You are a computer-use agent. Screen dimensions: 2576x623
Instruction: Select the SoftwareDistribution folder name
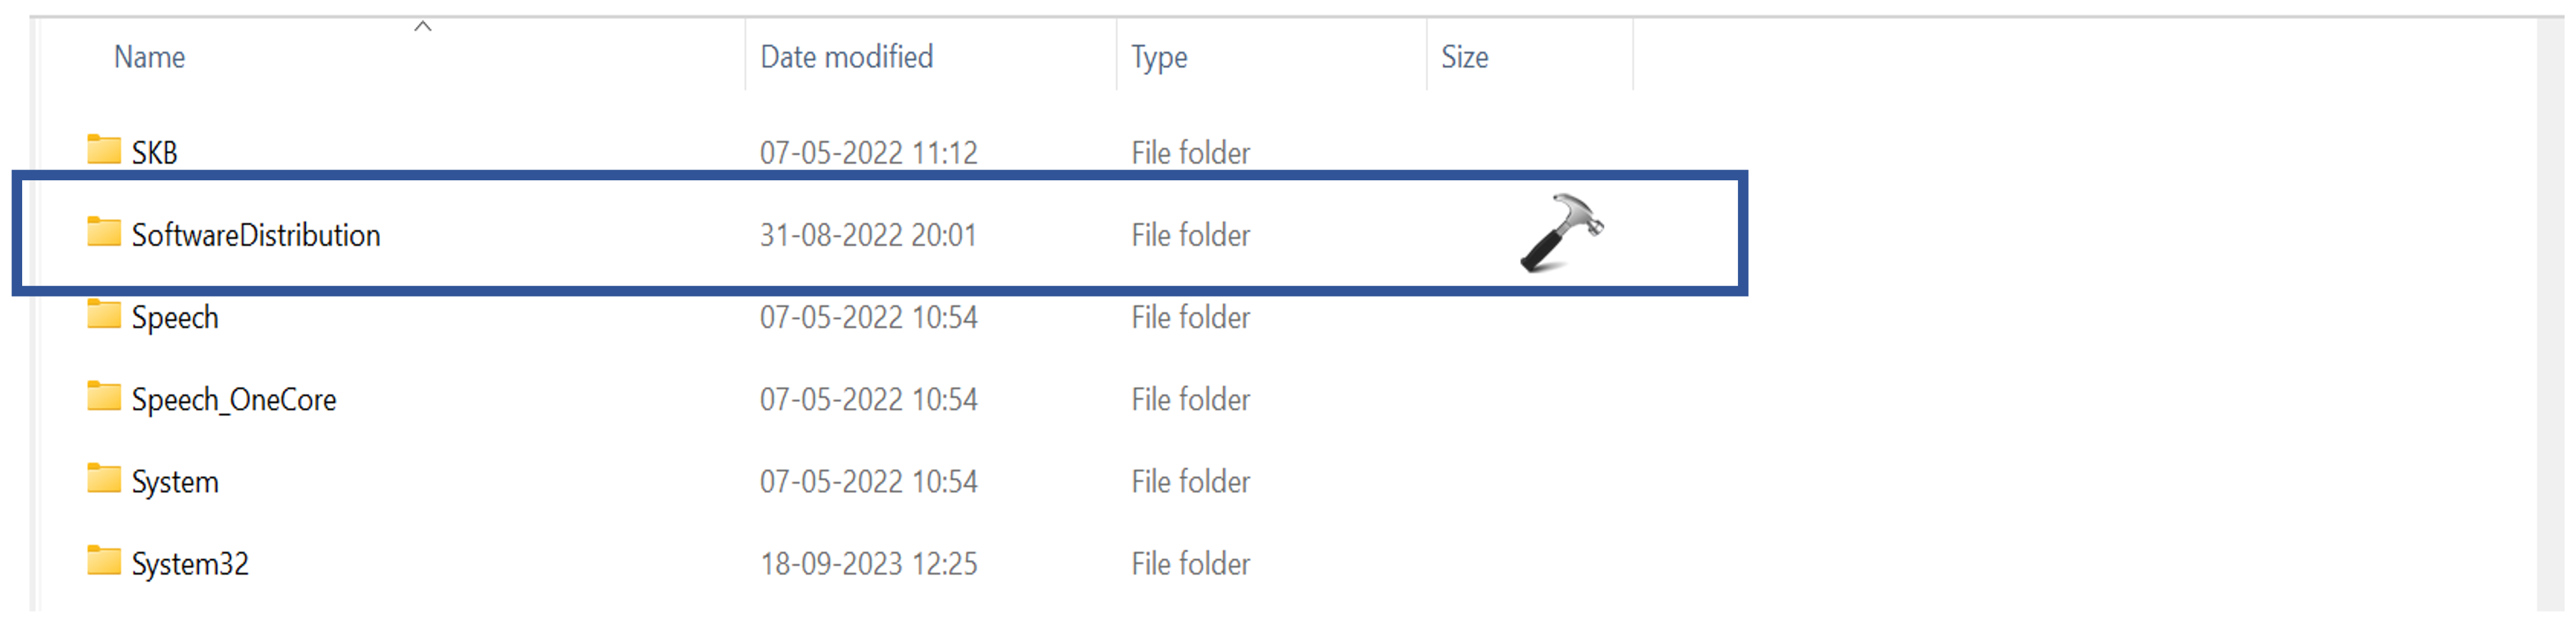(256, 235)
